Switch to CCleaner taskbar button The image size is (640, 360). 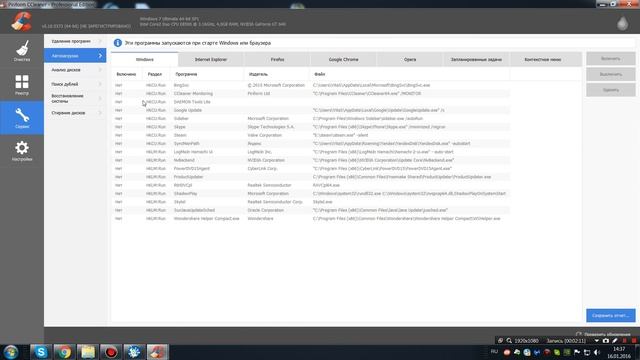[157, 352]
